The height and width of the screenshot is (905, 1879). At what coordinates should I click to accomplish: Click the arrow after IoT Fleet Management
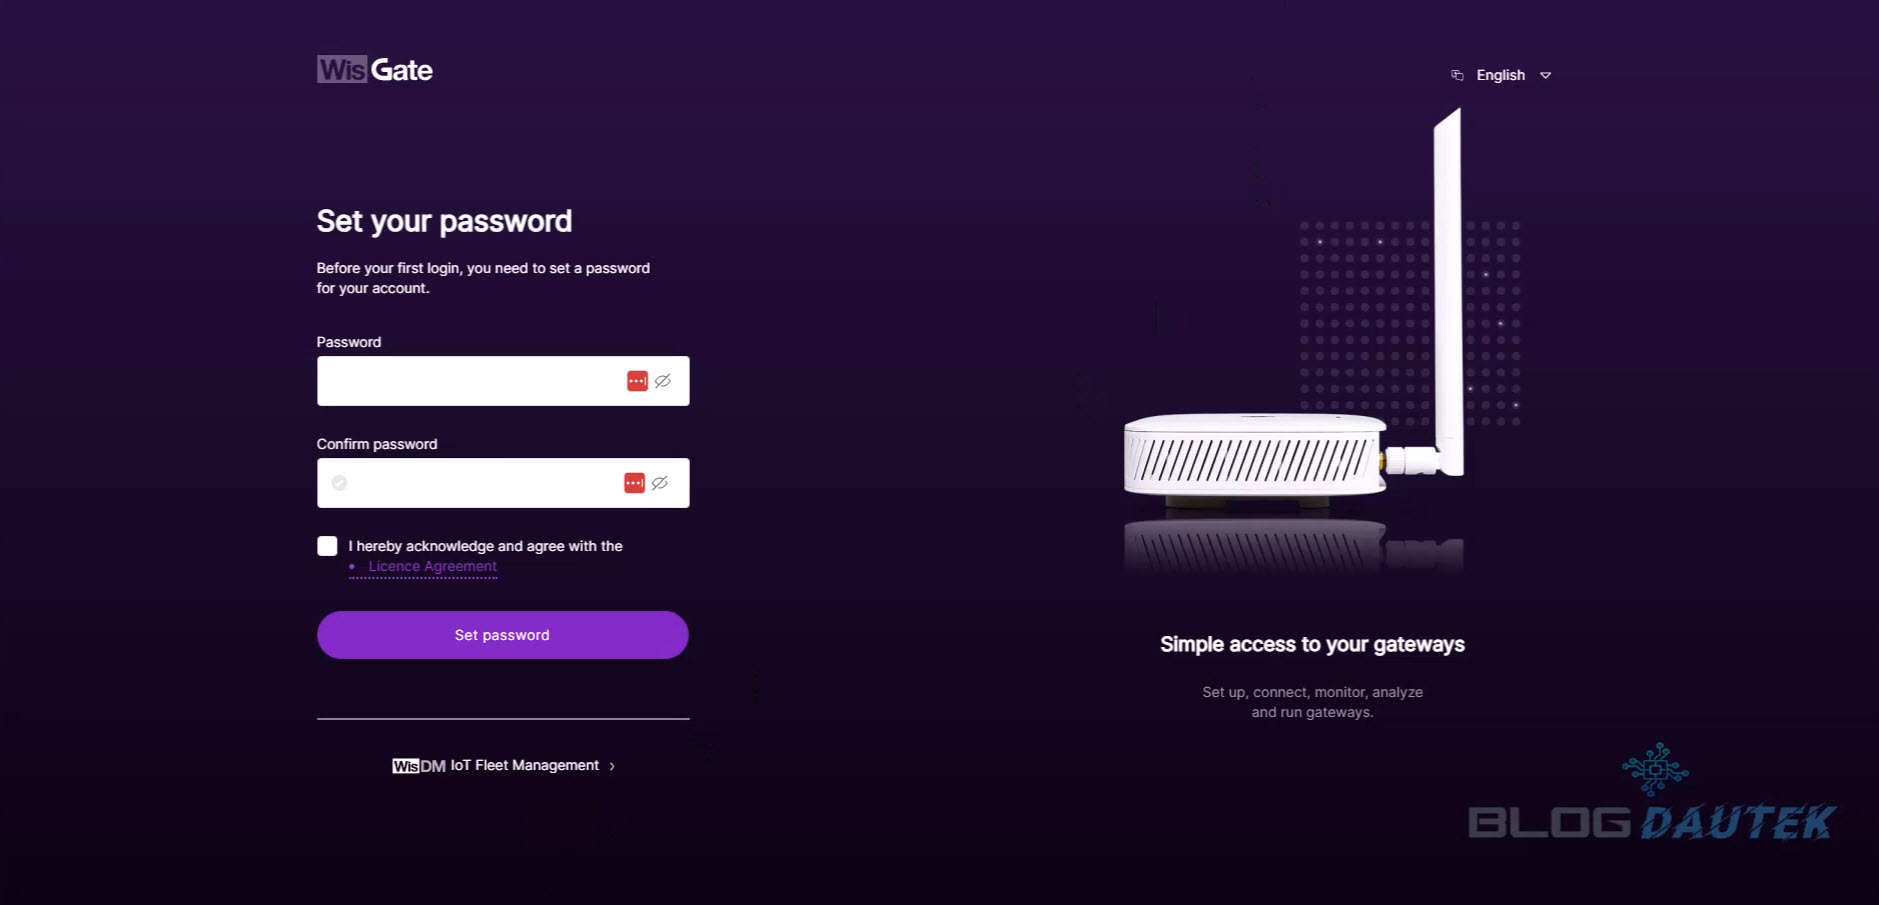click(x=612, y=766)
